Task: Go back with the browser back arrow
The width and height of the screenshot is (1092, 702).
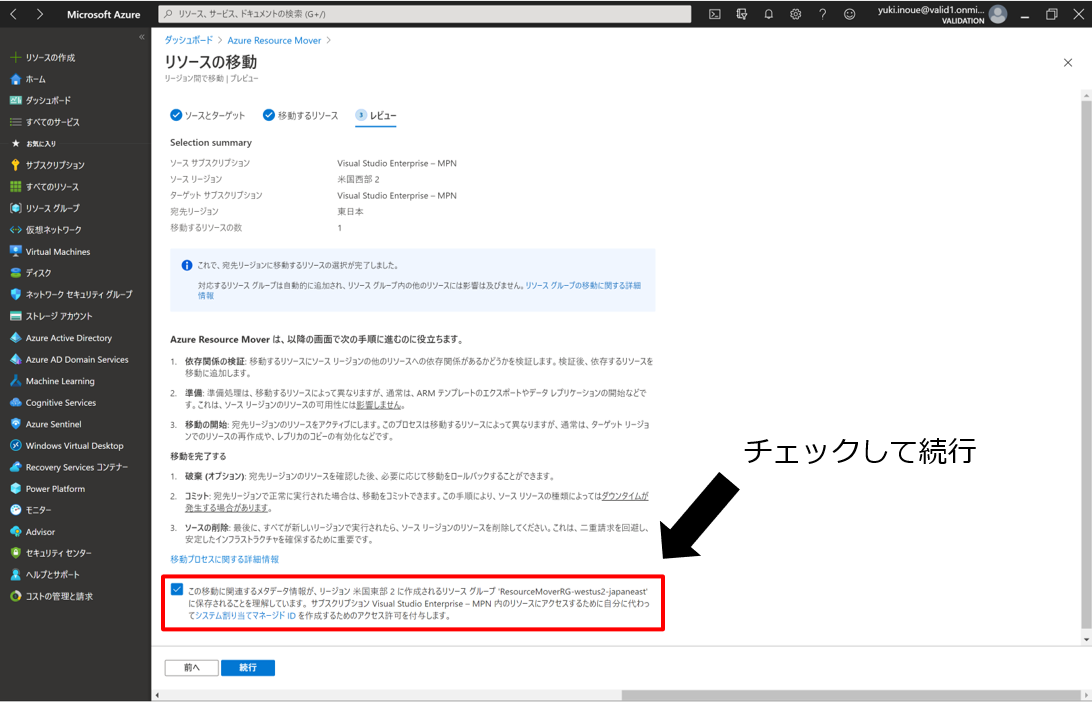Action: coord(13,14)
